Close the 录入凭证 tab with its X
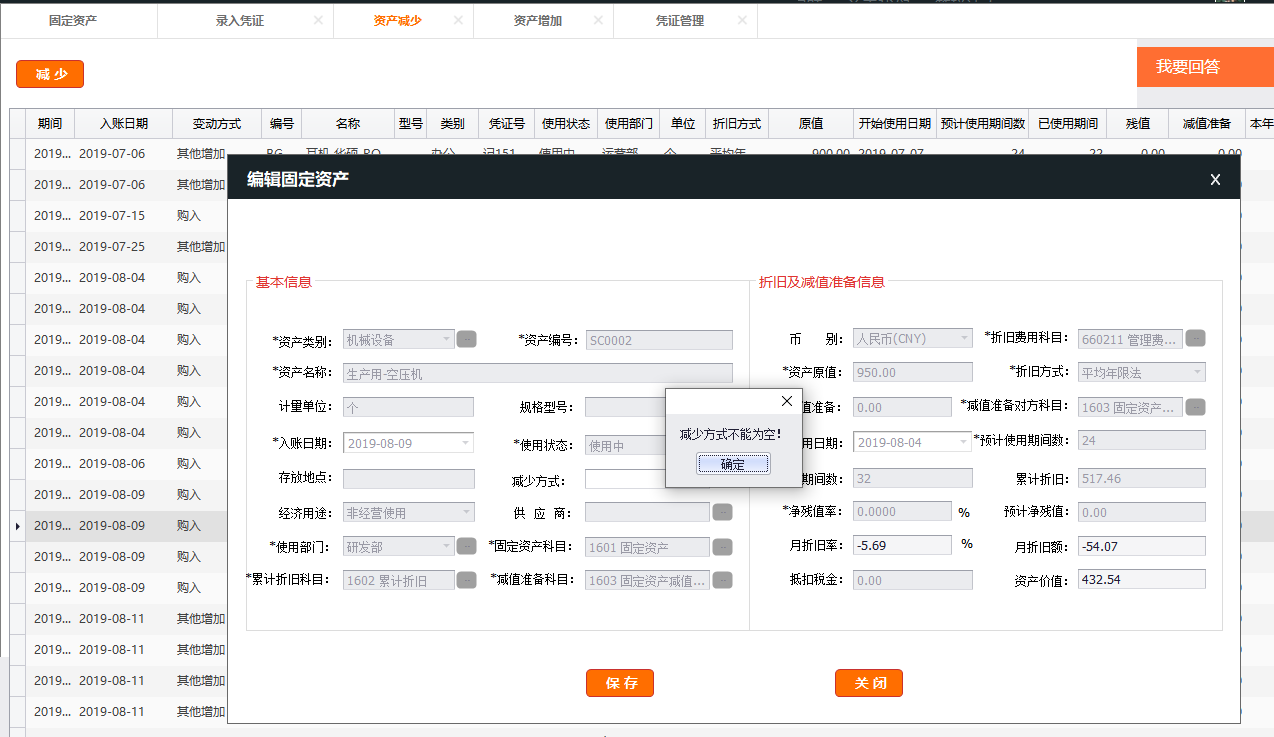The height and width of the screenshot is (737, 1274). point(318,20)
